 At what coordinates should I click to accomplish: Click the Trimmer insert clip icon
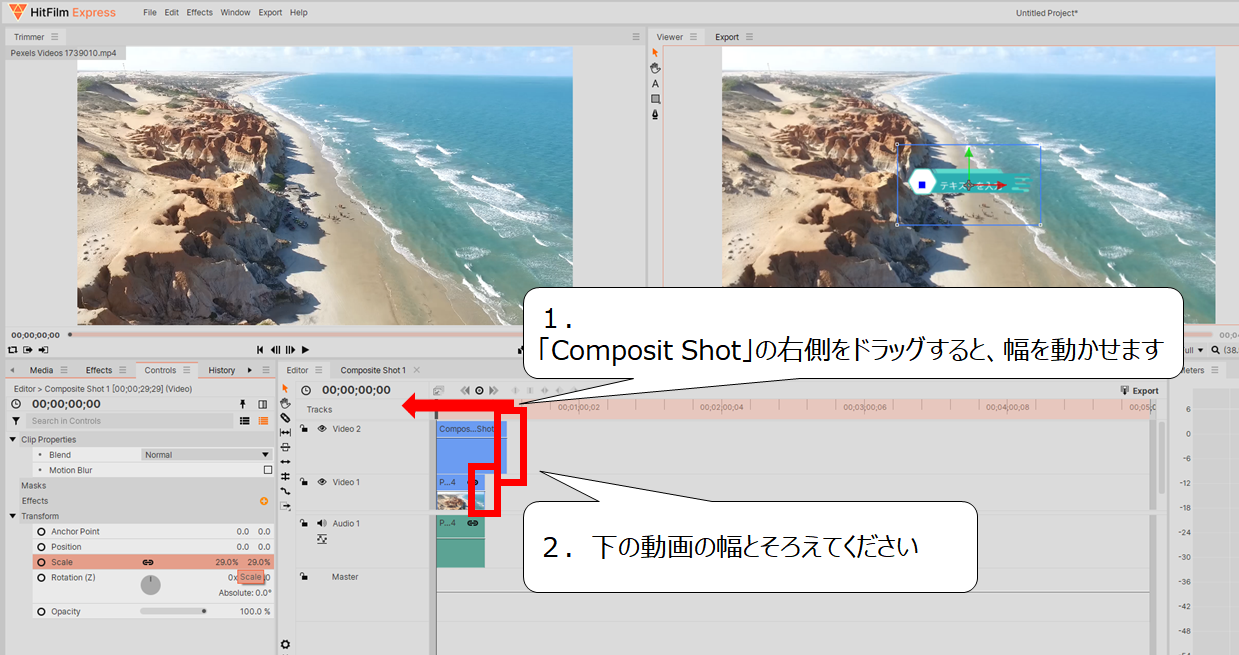click(28, 350)
